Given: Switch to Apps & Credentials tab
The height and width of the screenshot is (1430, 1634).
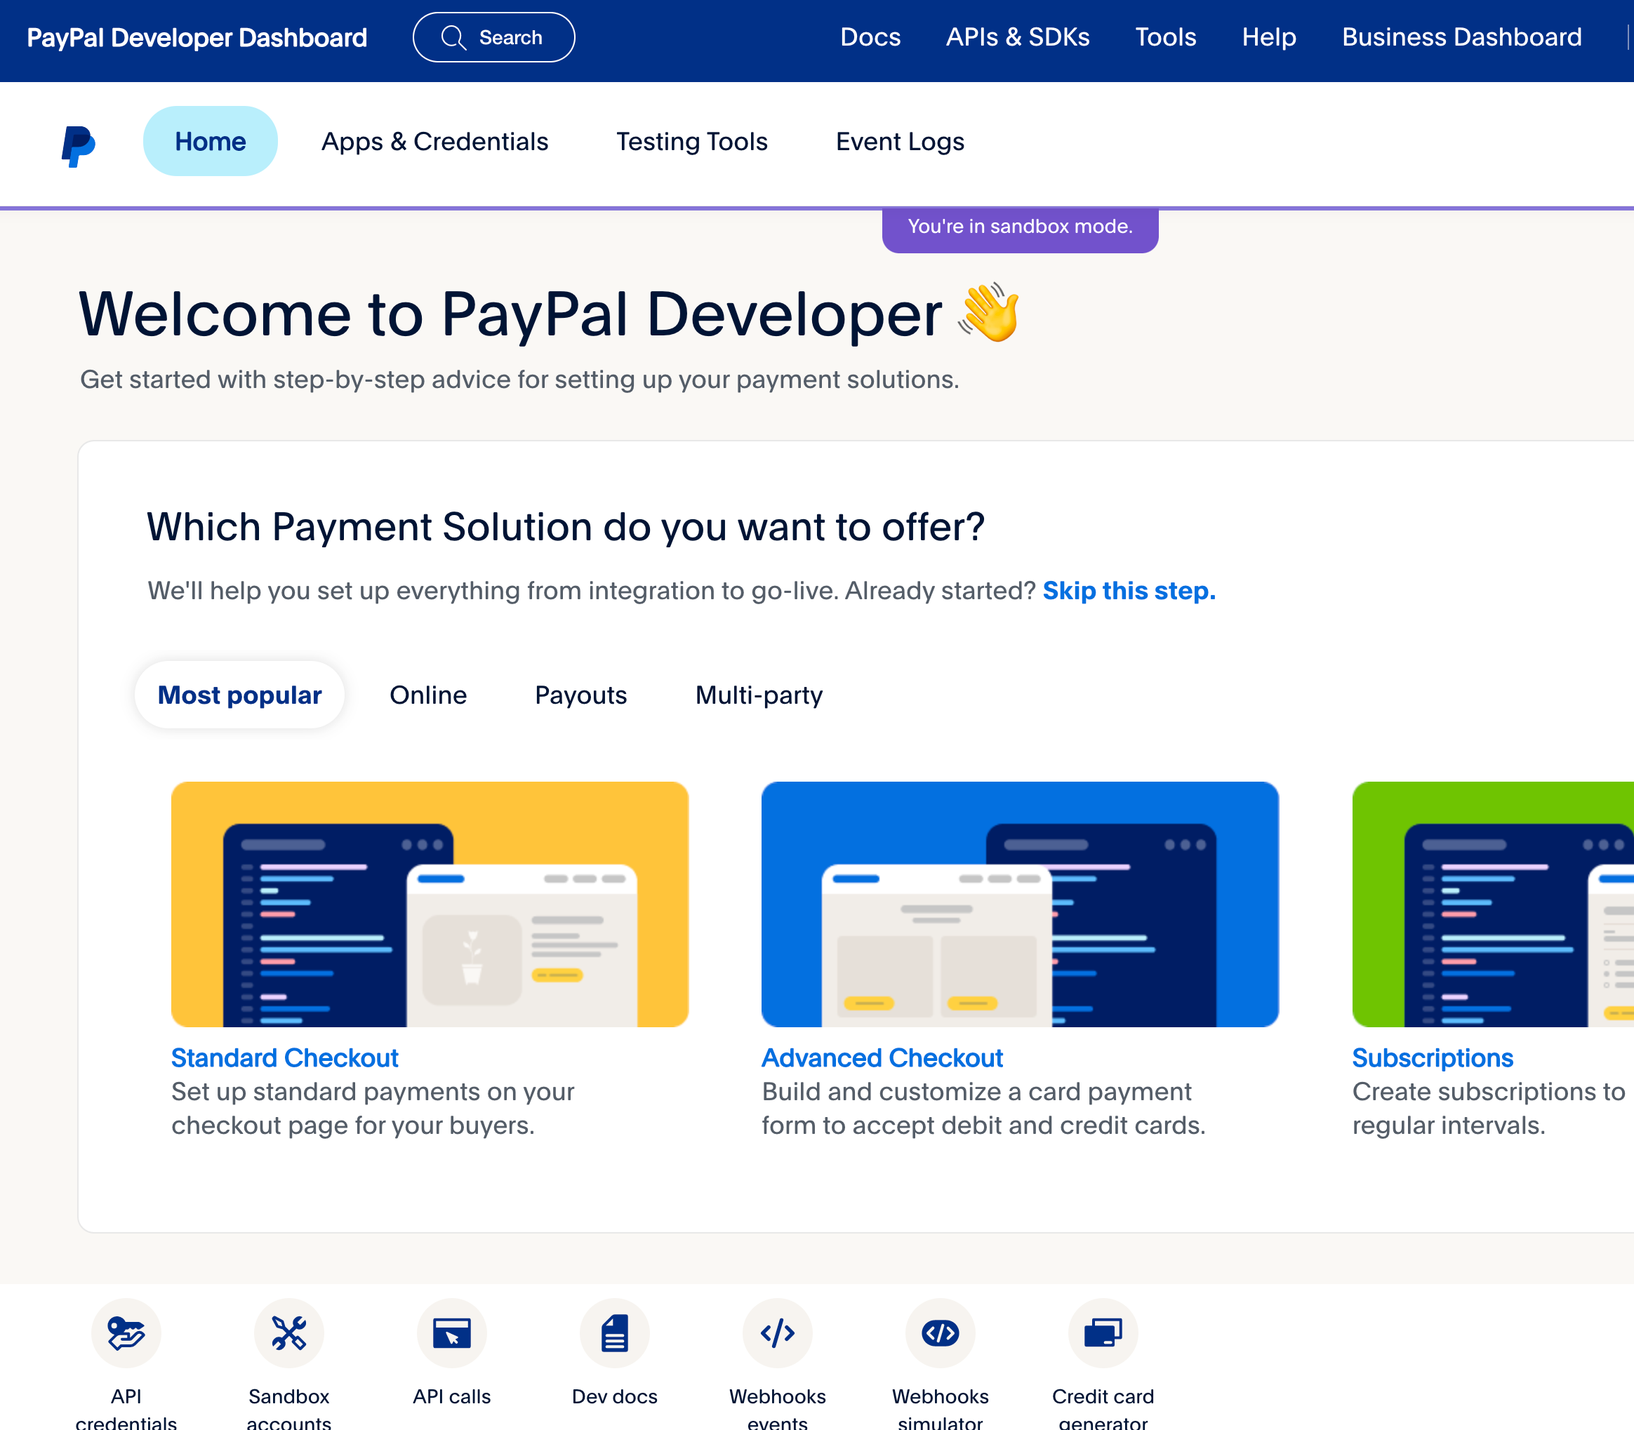Looking at the screenshot, I should (434, 142).
